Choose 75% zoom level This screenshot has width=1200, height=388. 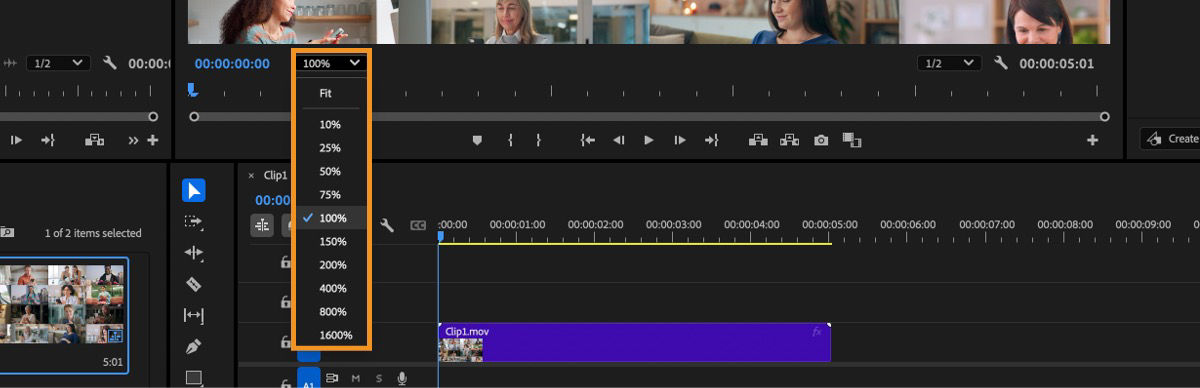pyautogui.click(x=331, y=195)
